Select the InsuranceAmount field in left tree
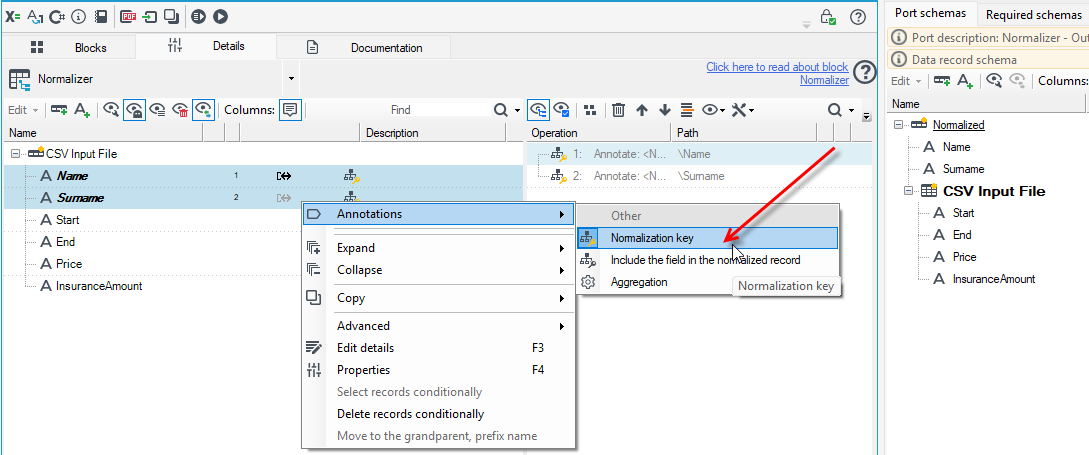Viewport: 1089px width, 455px height. coord(99,286)
